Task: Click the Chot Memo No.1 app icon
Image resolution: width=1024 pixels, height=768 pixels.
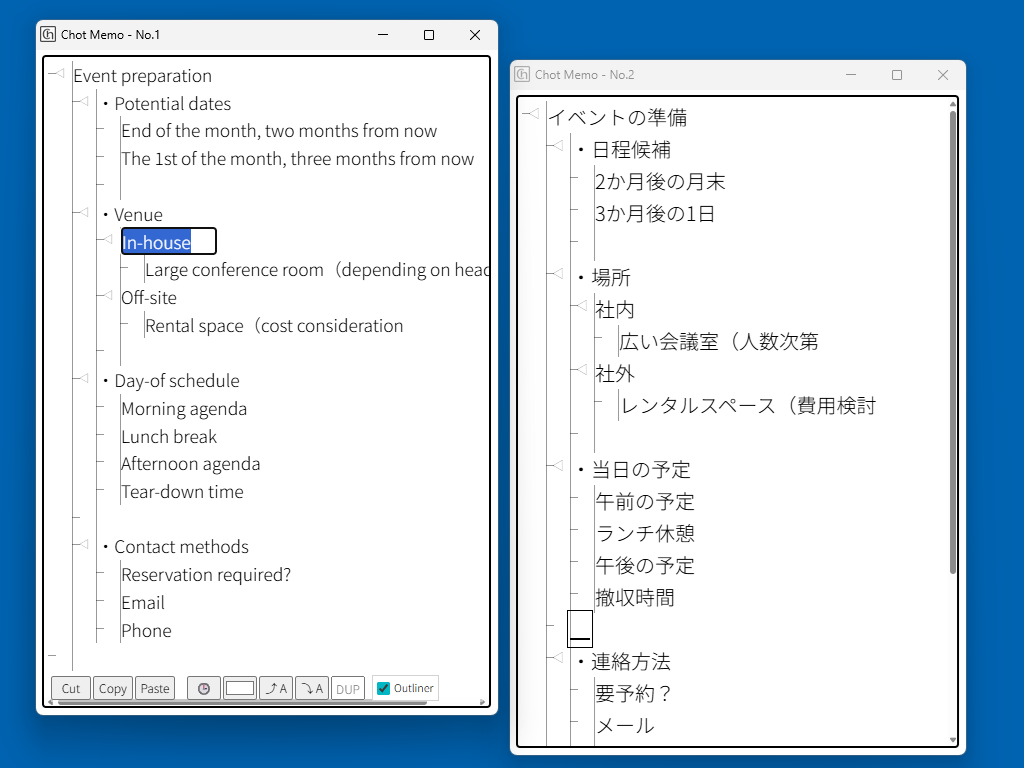Action: click(x=48, y=34)
